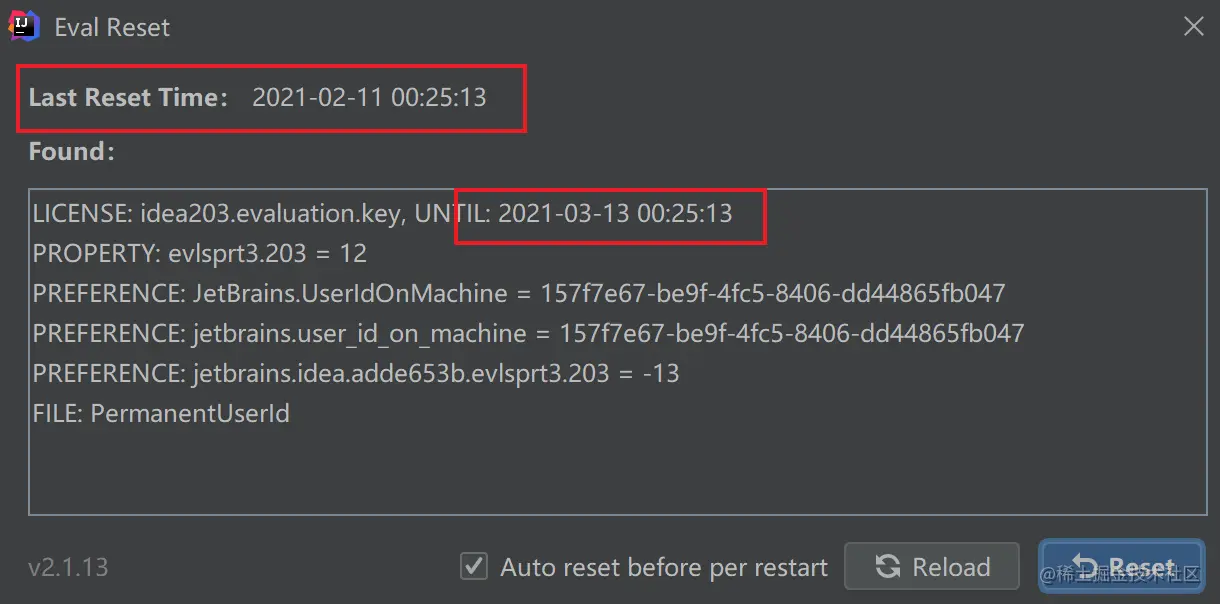This screenshot has width=1220, height=604.
Task: Click the Last Reset Time highlighted box
Action: tap(270, 98)
